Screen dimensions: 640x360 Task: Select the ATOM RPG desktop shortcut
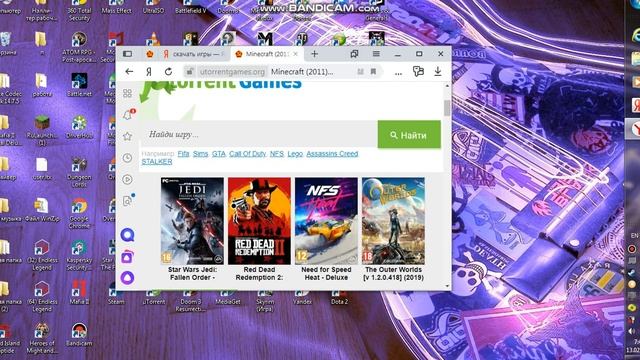click(79, 47)
